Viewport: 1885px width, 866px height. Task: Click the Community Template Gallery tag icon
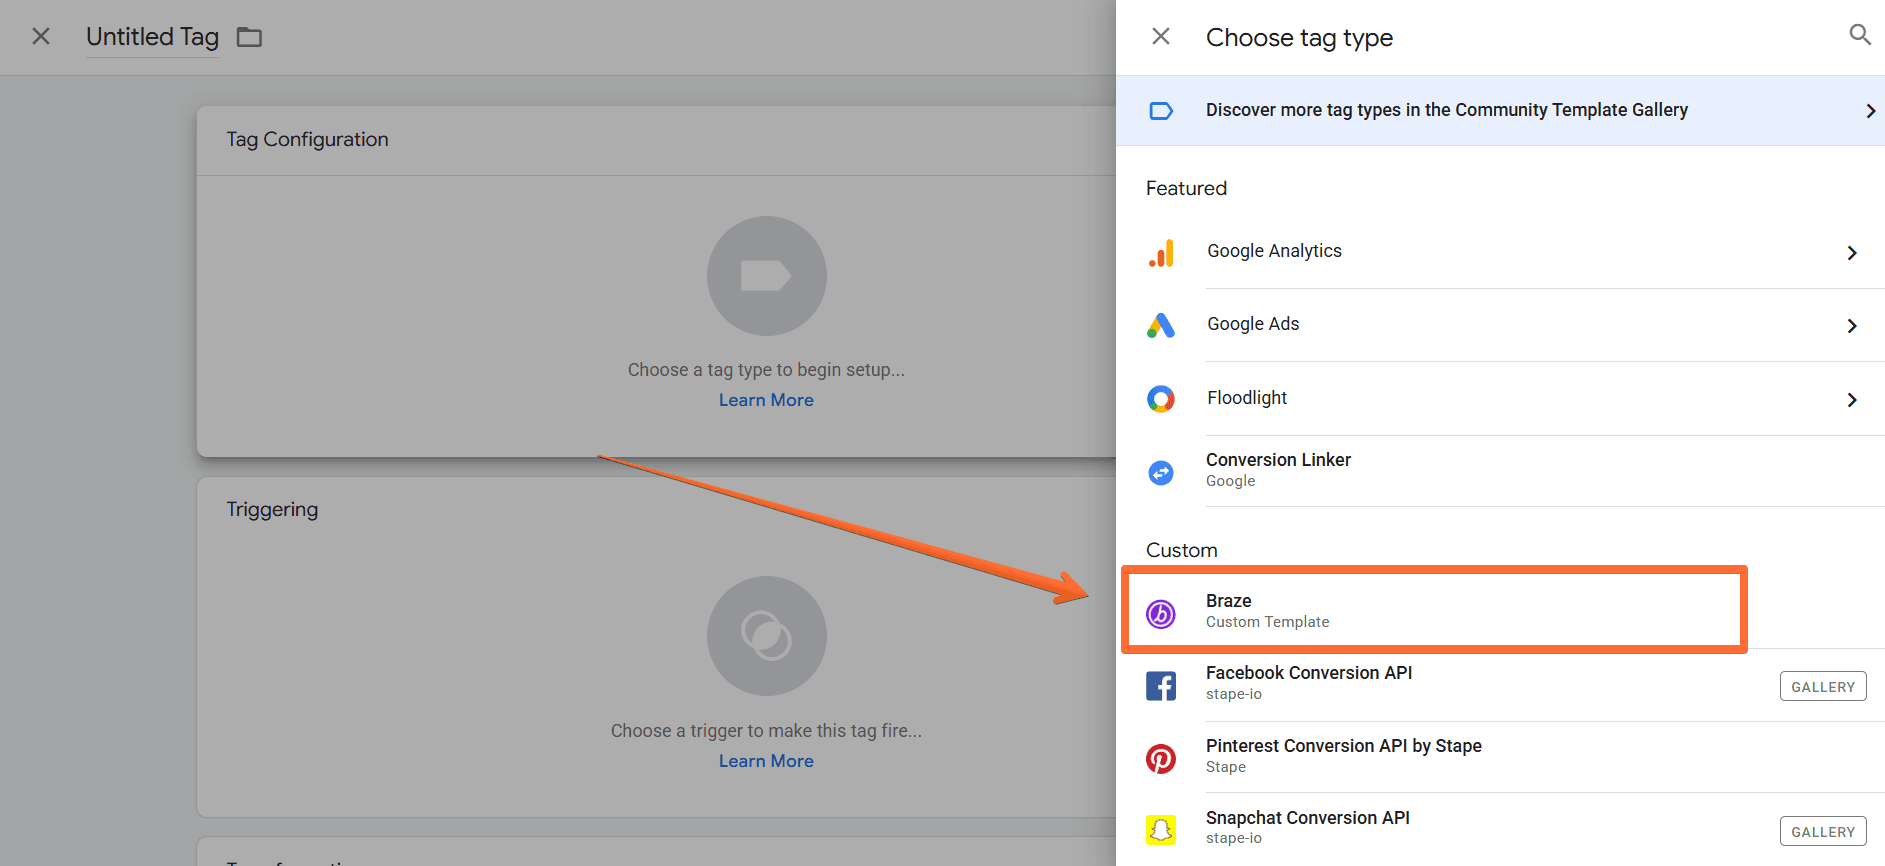1161,111
